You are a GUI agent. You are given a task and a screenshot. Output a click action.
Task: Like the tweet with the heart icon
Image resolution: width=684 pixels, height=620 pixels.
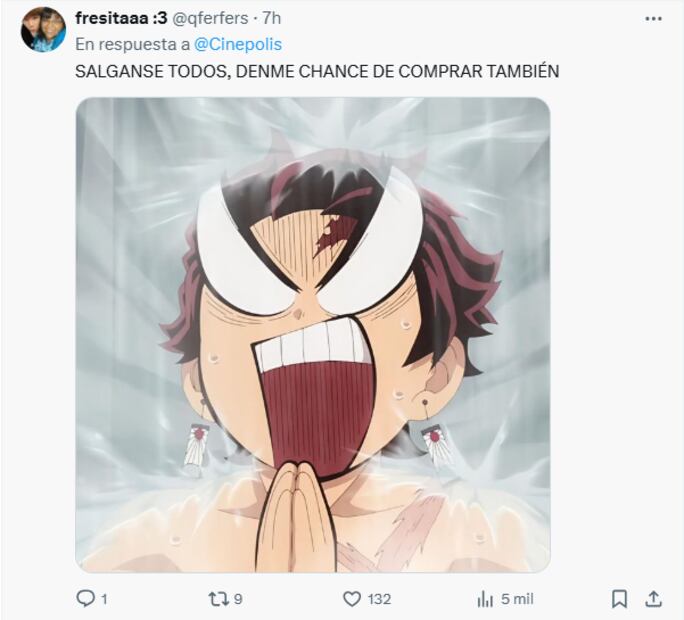coord(352,598)
